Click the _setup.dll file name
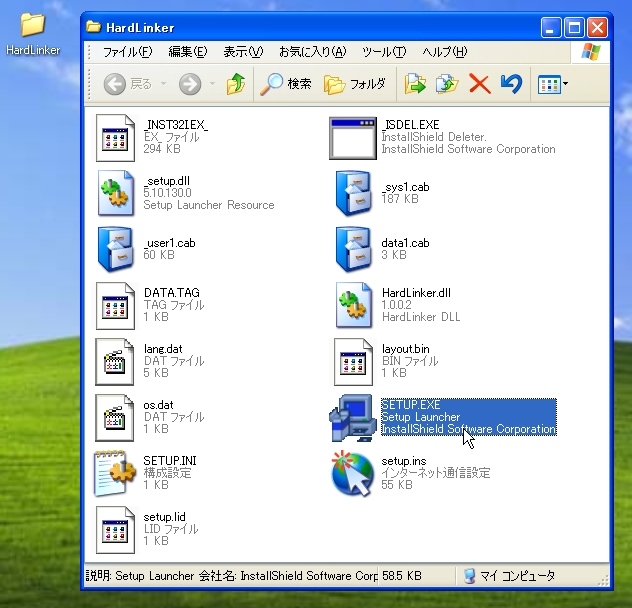632x608 pixels. coord(166,181)
